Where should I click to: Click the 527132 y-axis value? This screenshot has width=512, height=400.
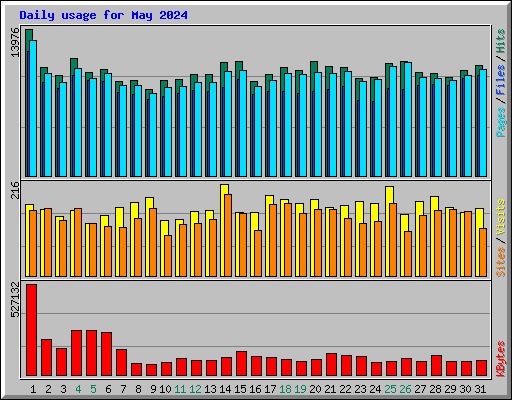point(15,299)
